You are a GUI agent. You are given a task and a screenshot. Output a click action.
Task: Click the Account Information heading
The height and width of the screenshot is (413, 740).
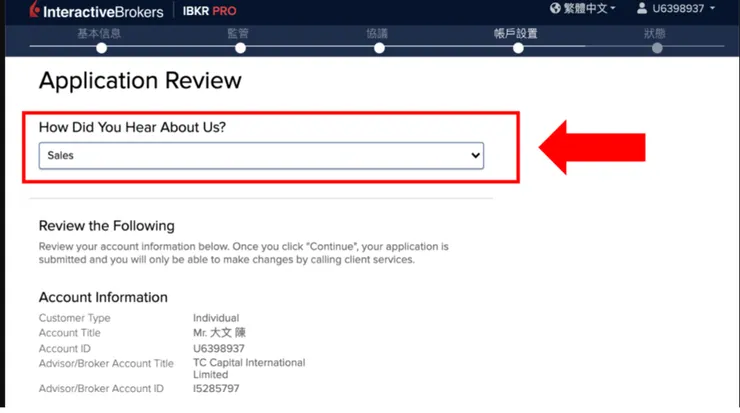tap(103, 297)
